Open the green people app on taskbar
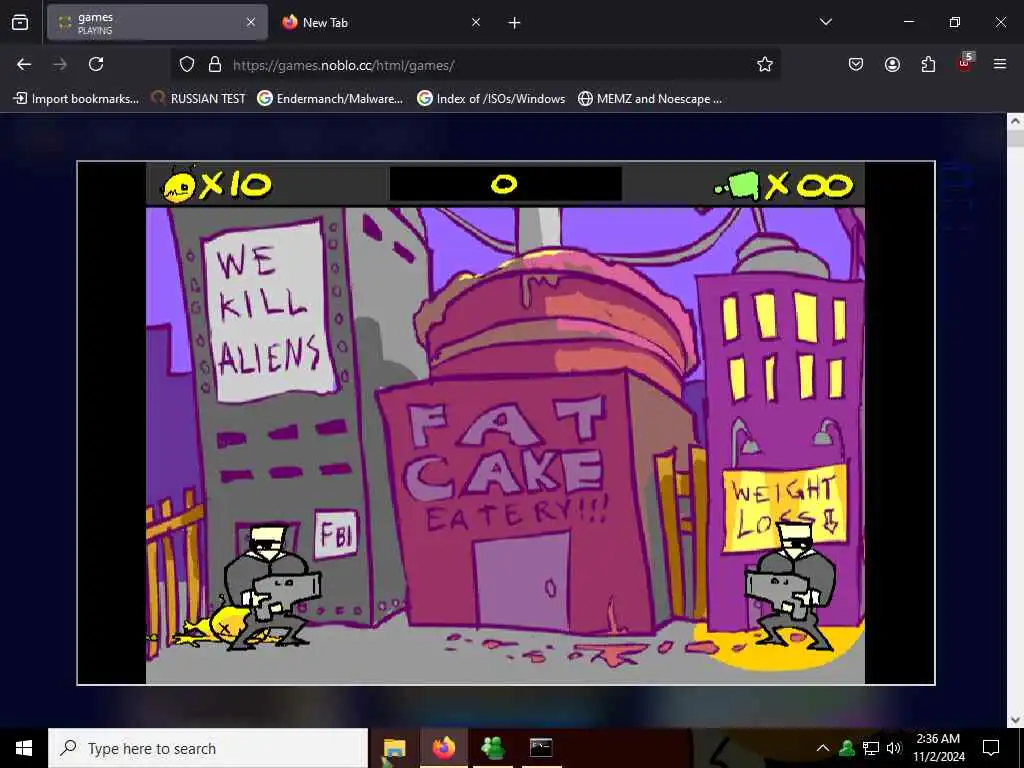The width and height of the screenshot is (1024, 768). (x=492, y=748)
